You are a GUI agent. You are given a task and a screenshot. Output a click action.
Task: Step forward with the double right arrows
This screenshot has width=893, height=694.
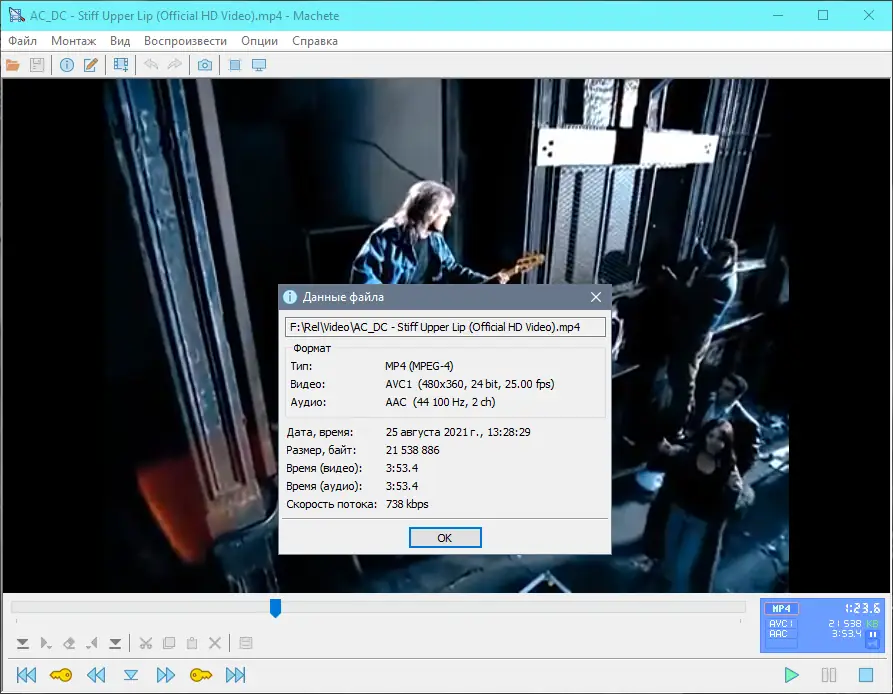pyautogui.click(x=166, y=675)
